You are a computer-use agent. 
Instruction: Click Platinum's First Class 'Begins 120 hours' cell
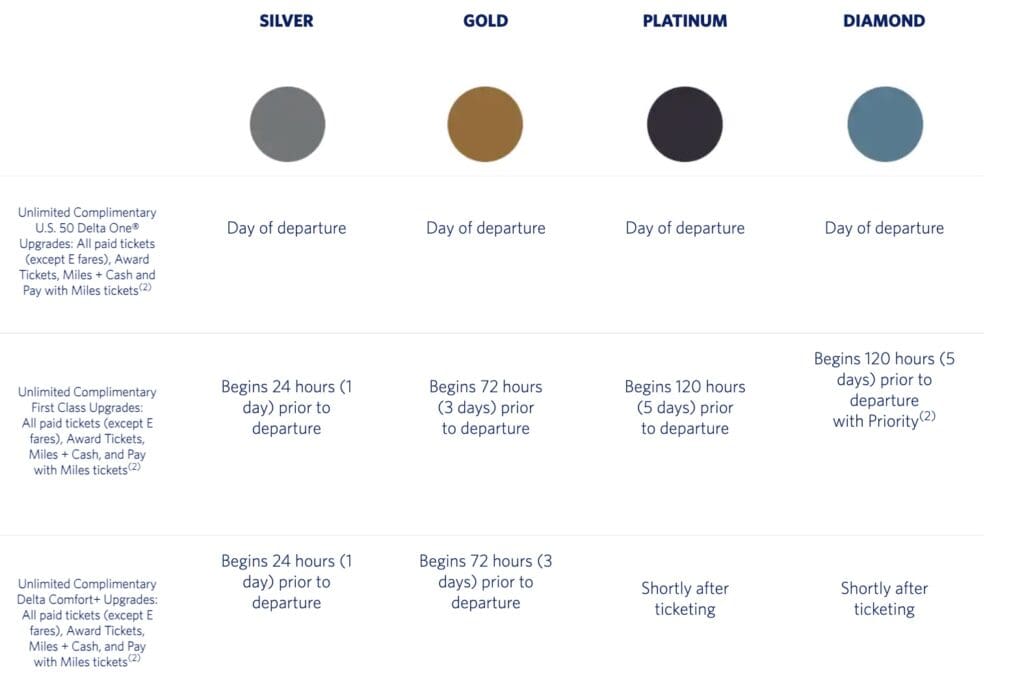685,407
